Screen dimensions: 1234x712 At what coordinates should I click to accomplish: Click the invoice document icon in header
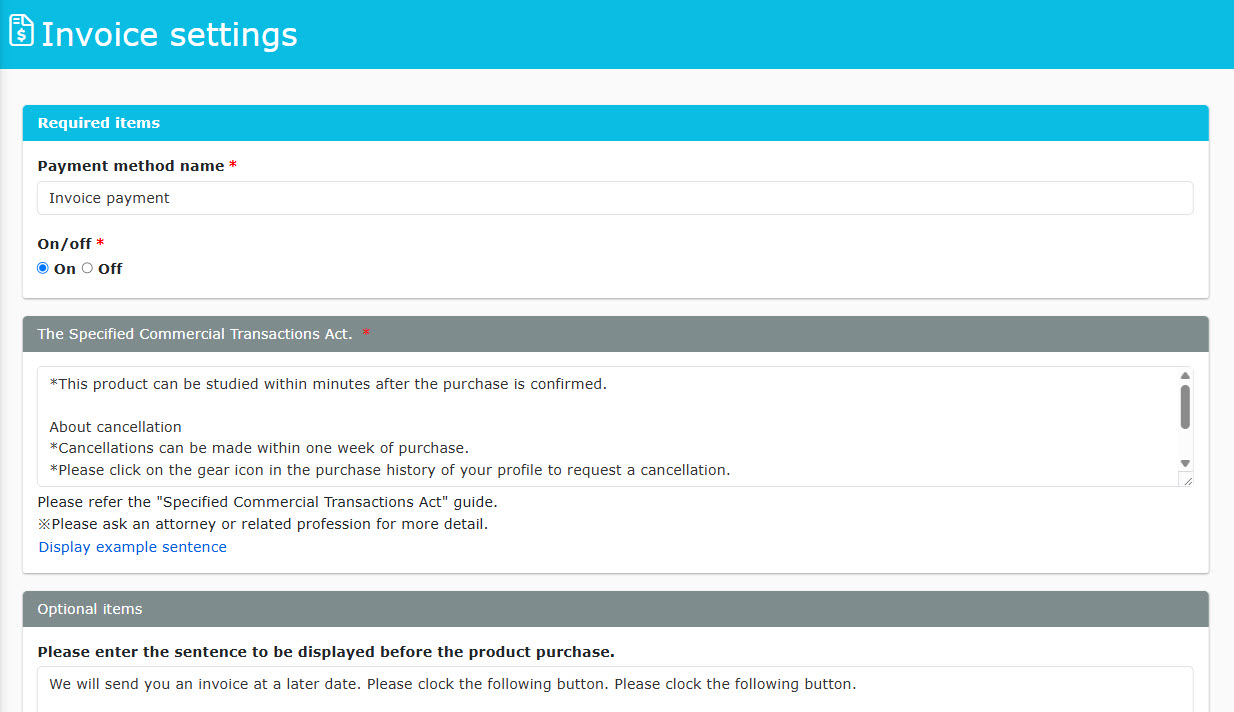pyautogui.click(x=21, y=32)
